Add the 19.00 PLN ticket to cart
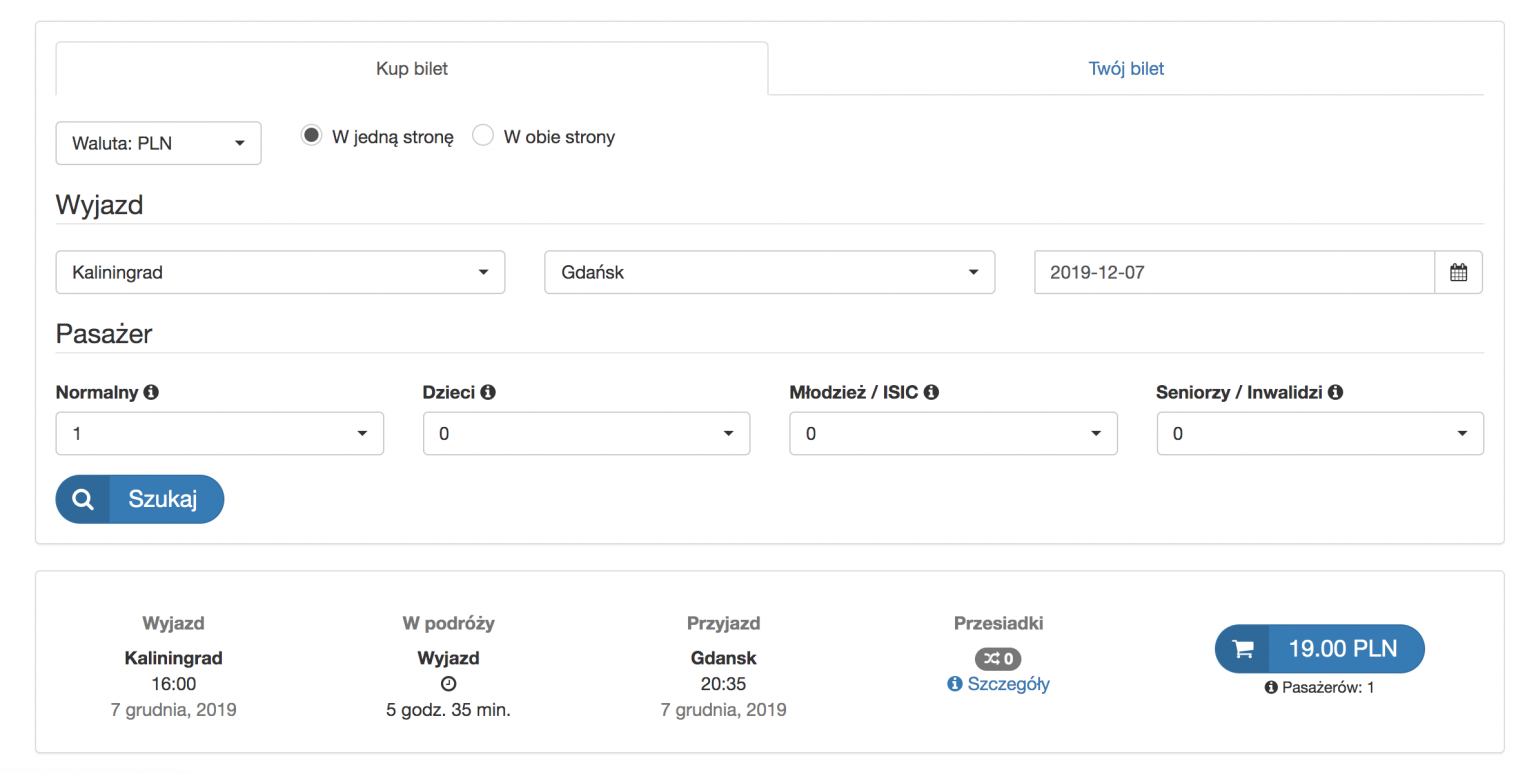Screen dimensions: 1536x774 pos(1319,649)
